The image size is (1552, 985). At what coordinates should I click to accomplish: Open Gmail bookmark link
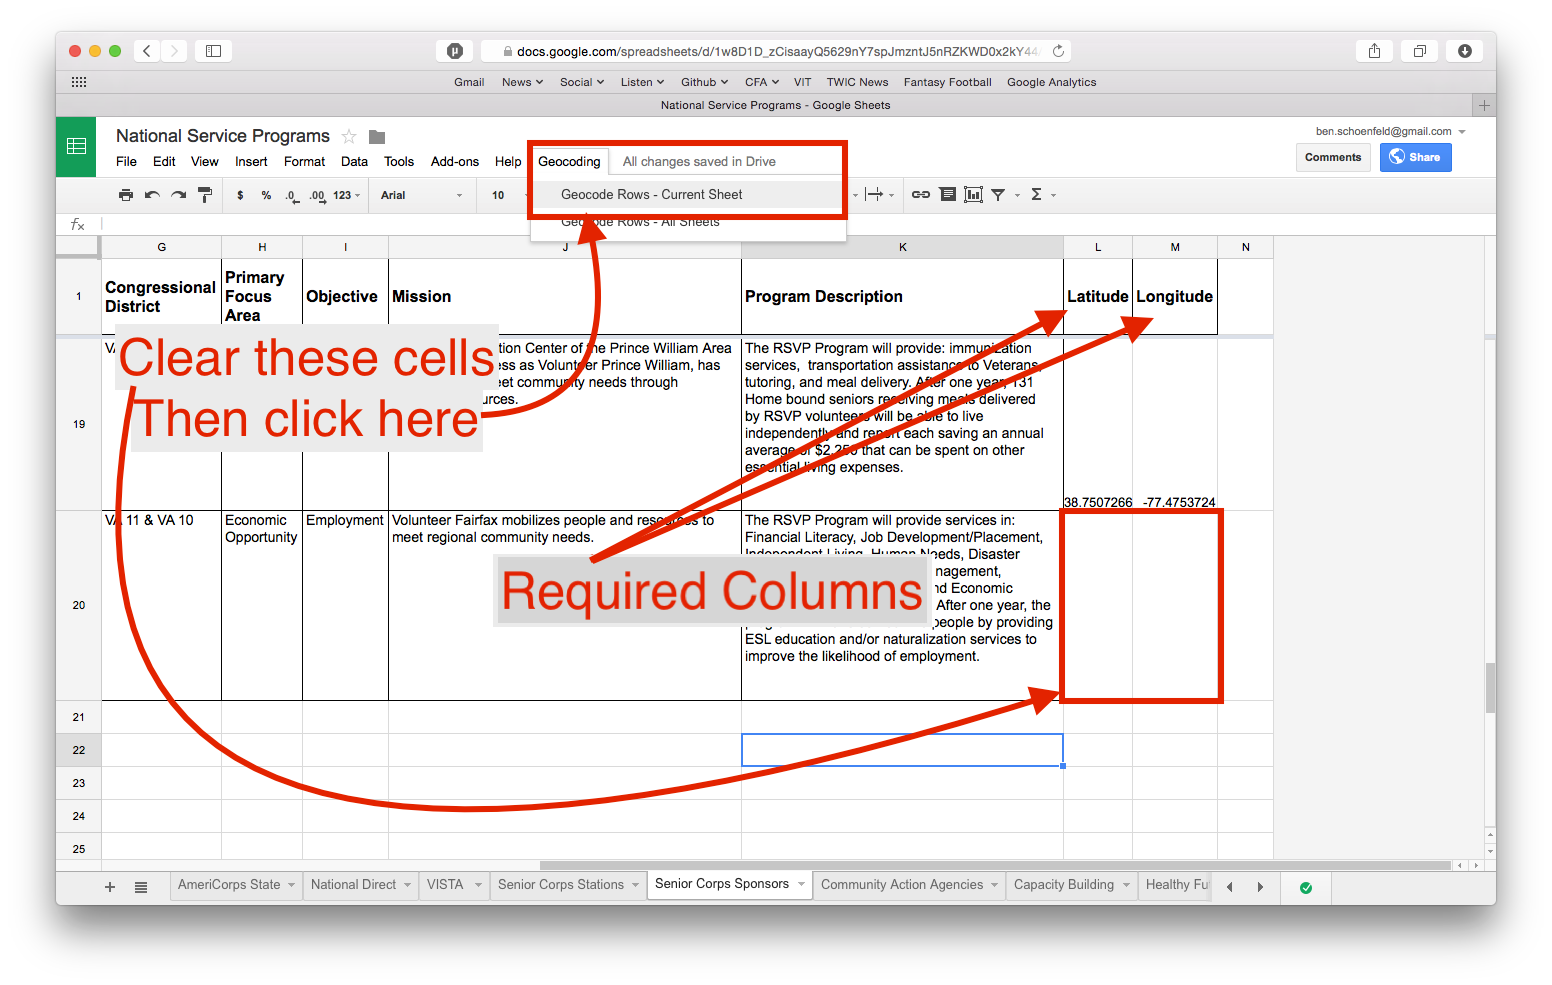[469, 82]
